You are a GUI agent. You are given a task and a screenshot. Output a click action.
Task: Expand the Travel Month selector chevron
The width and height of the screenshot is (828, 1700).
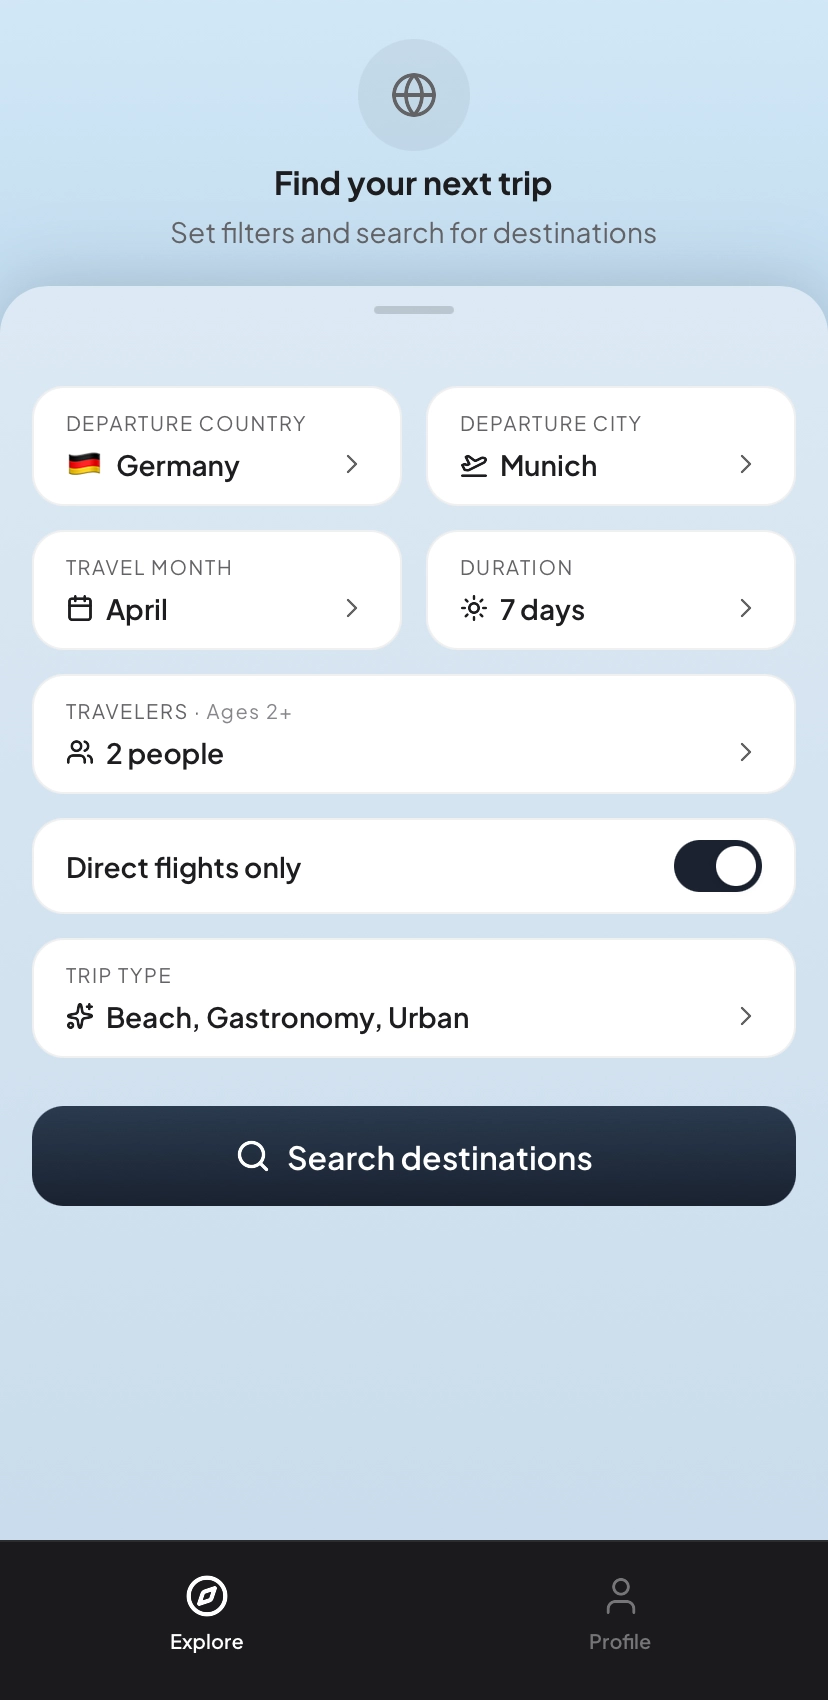coord(352,608)
